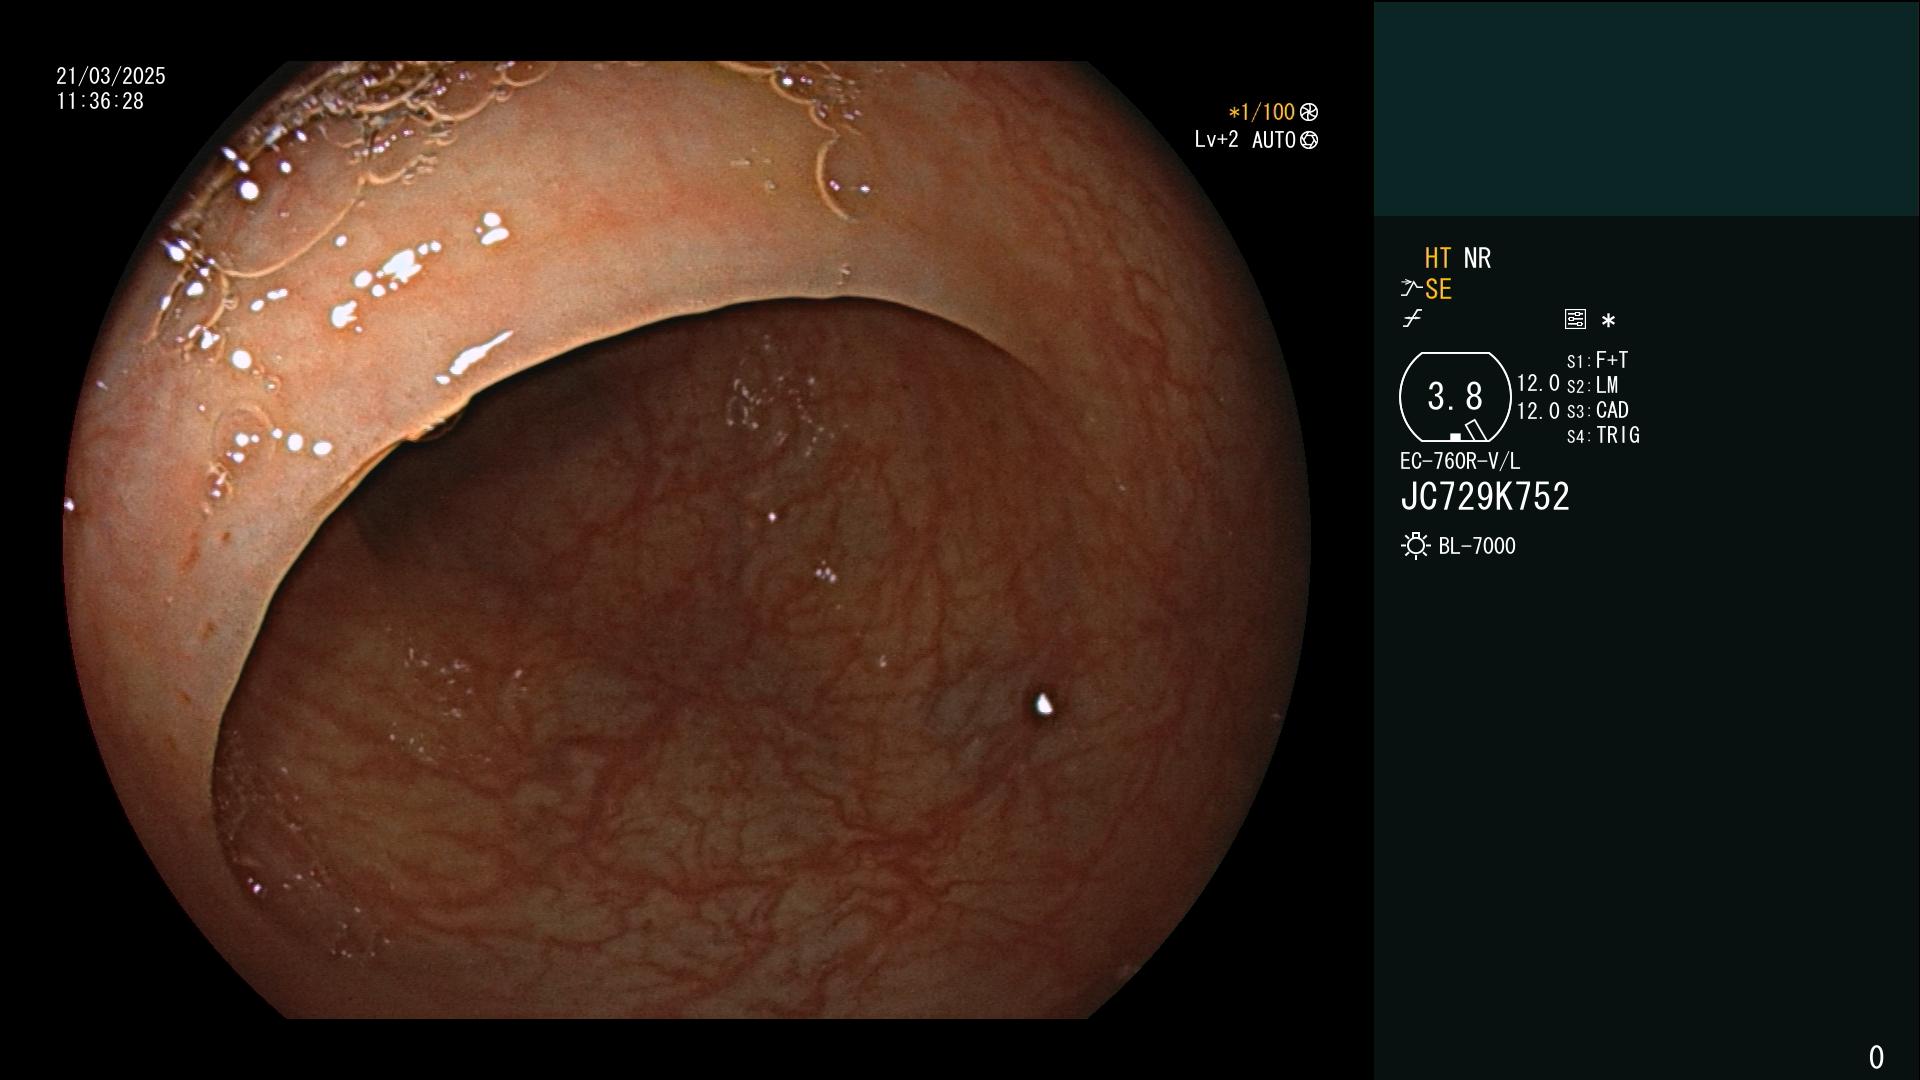The height and width of the screenshot is (1080, 1920).
Task: Click the tone curve icon below SE
Action: [1412, 319]
